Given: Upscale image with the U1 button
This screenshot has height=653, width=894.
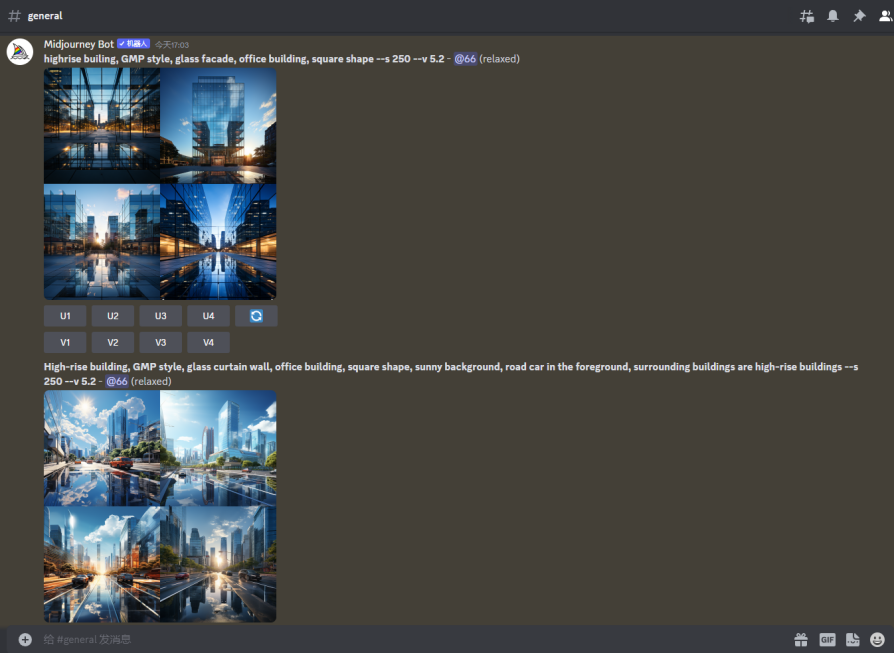Looking at the screenshot, I should point(65,316).
